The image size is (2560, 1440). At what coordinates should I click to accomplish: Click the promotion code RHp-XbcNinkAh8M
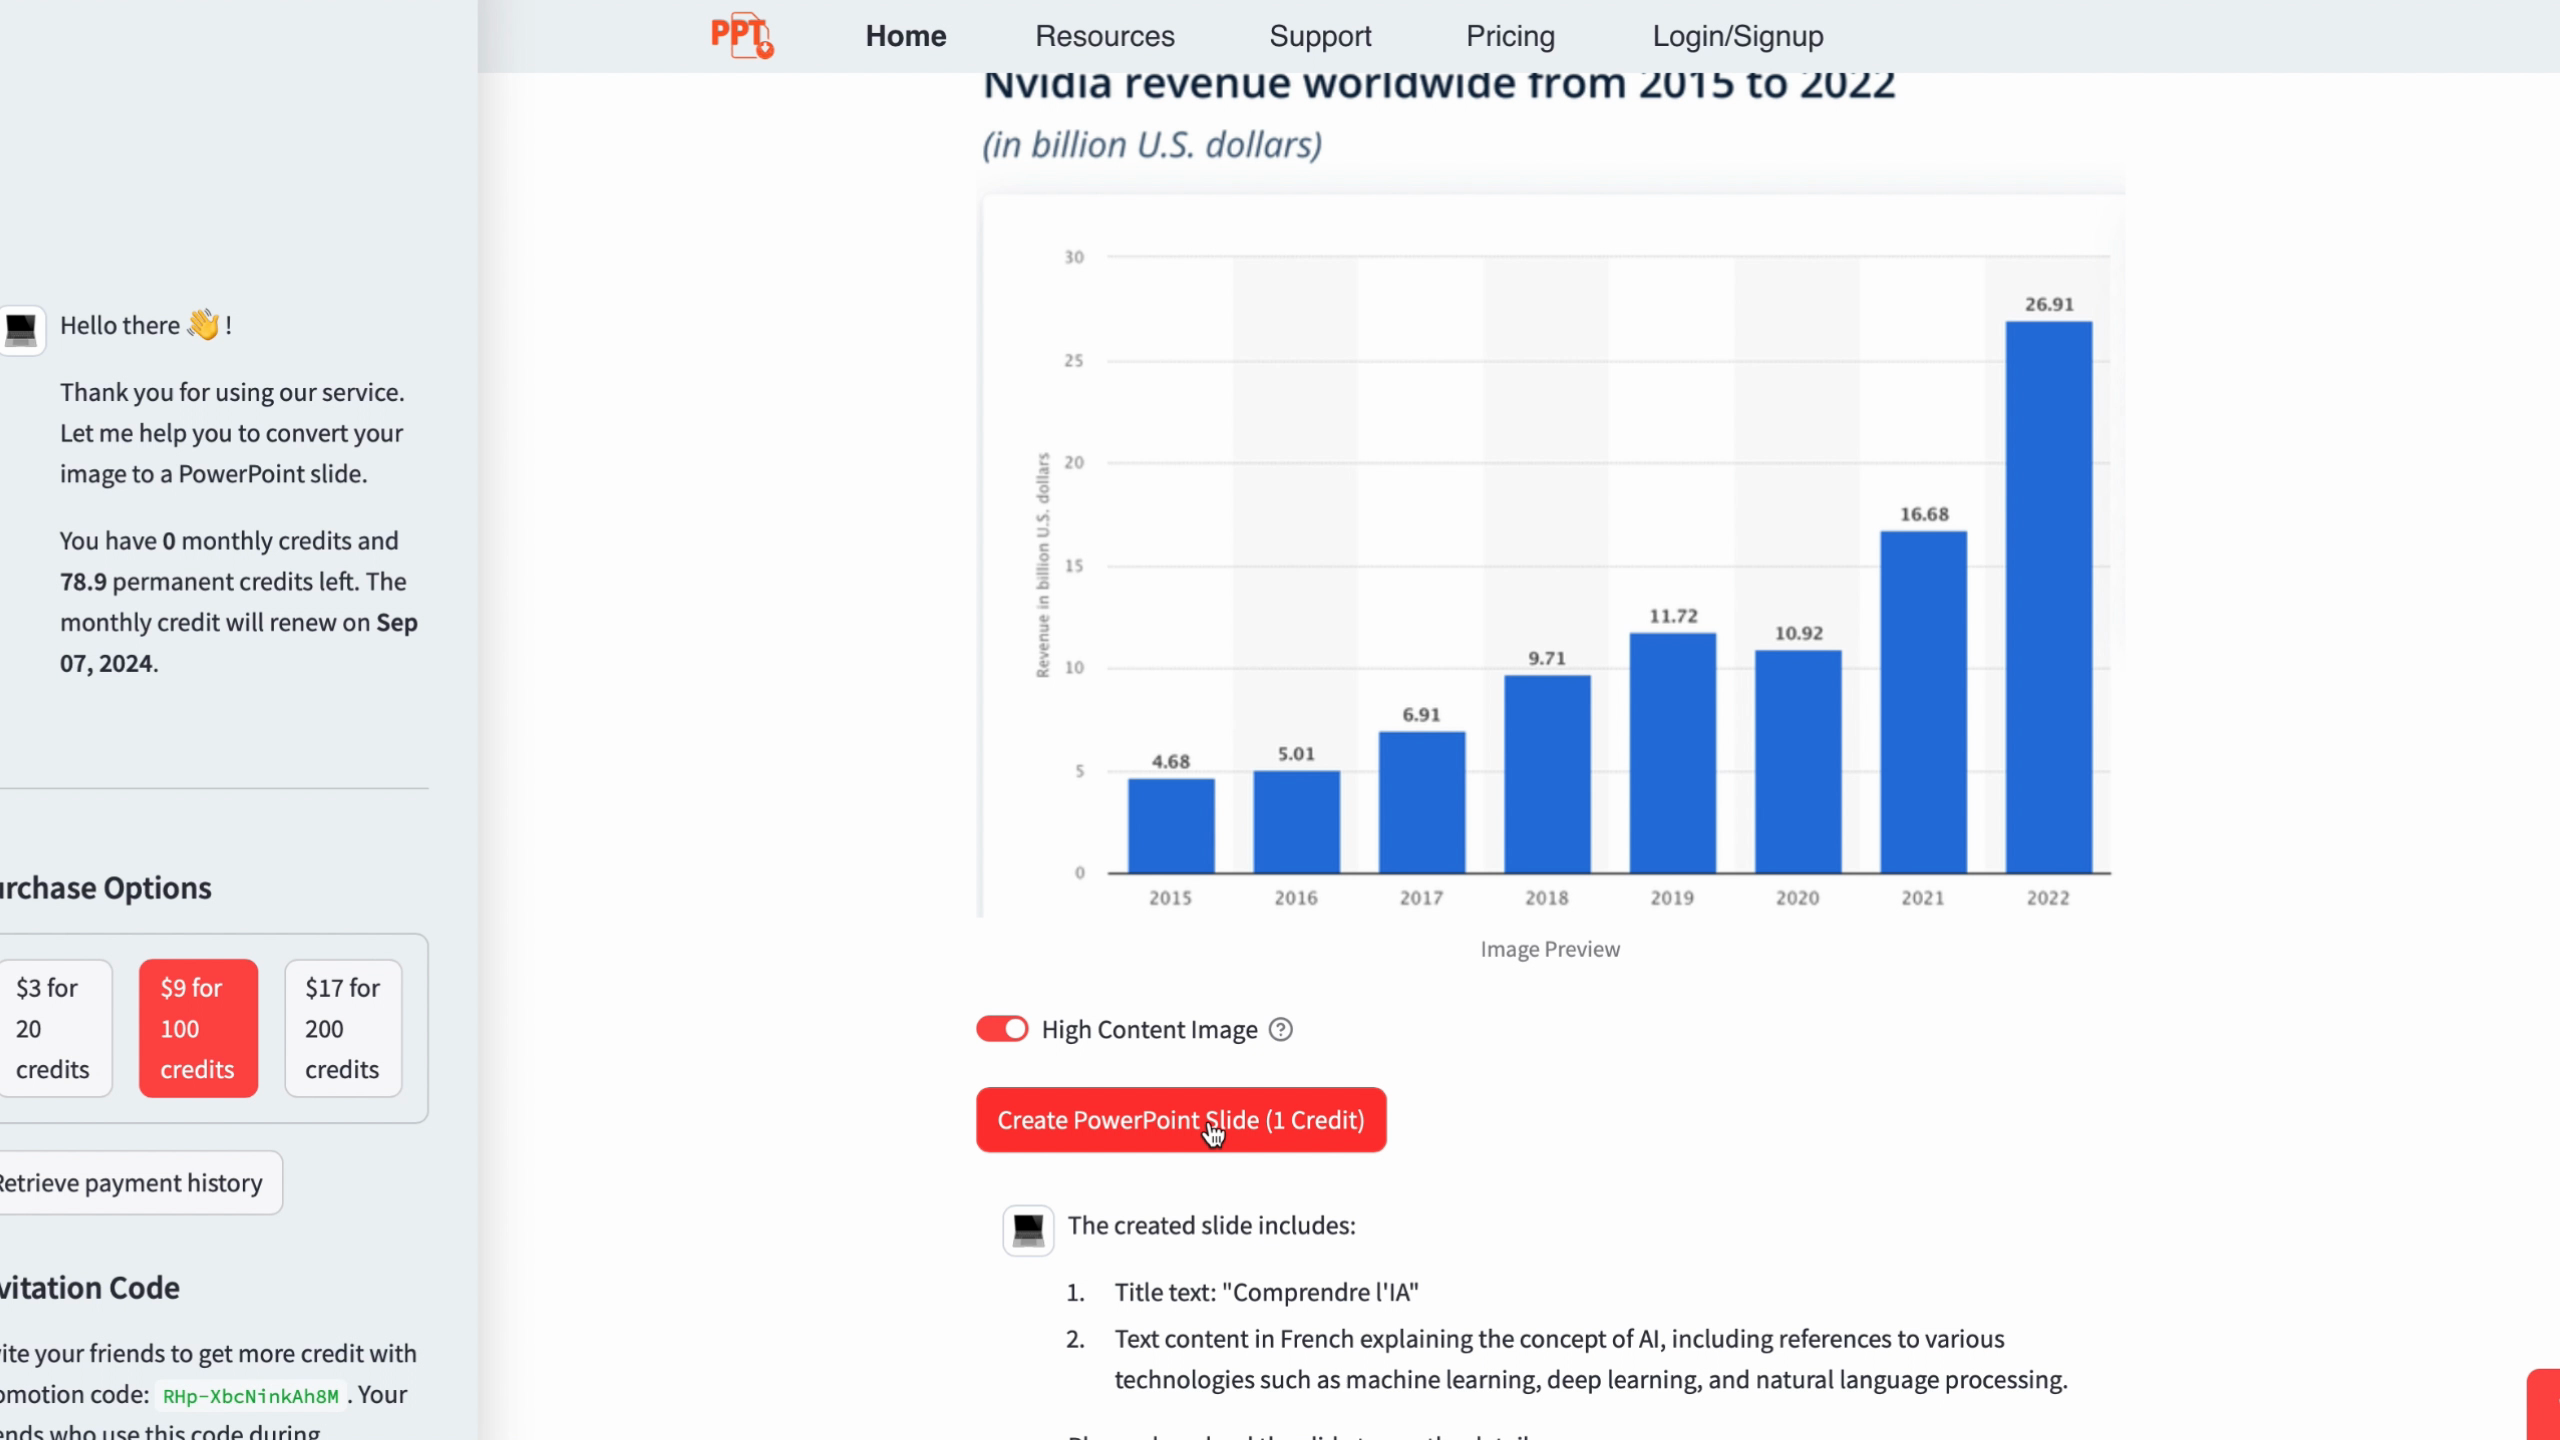[x=250, y=1396]
